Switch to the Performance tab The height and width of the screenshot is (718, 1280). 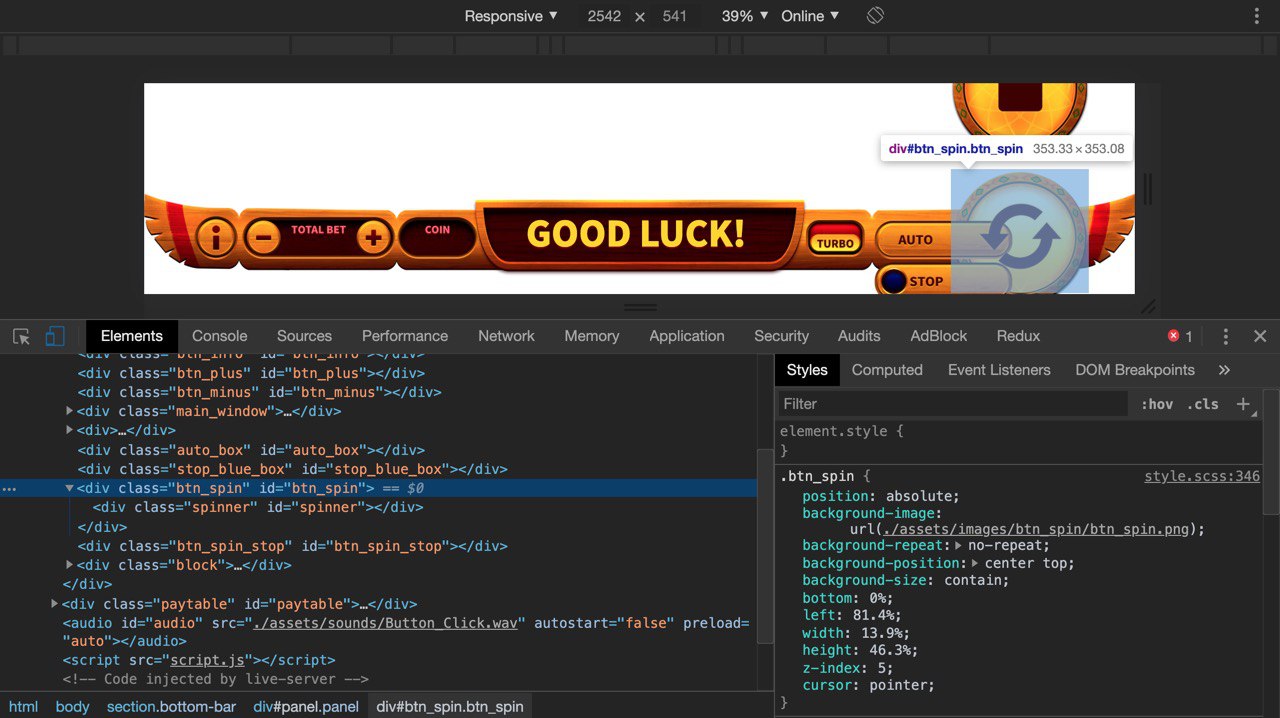click(x=405, y=336)
